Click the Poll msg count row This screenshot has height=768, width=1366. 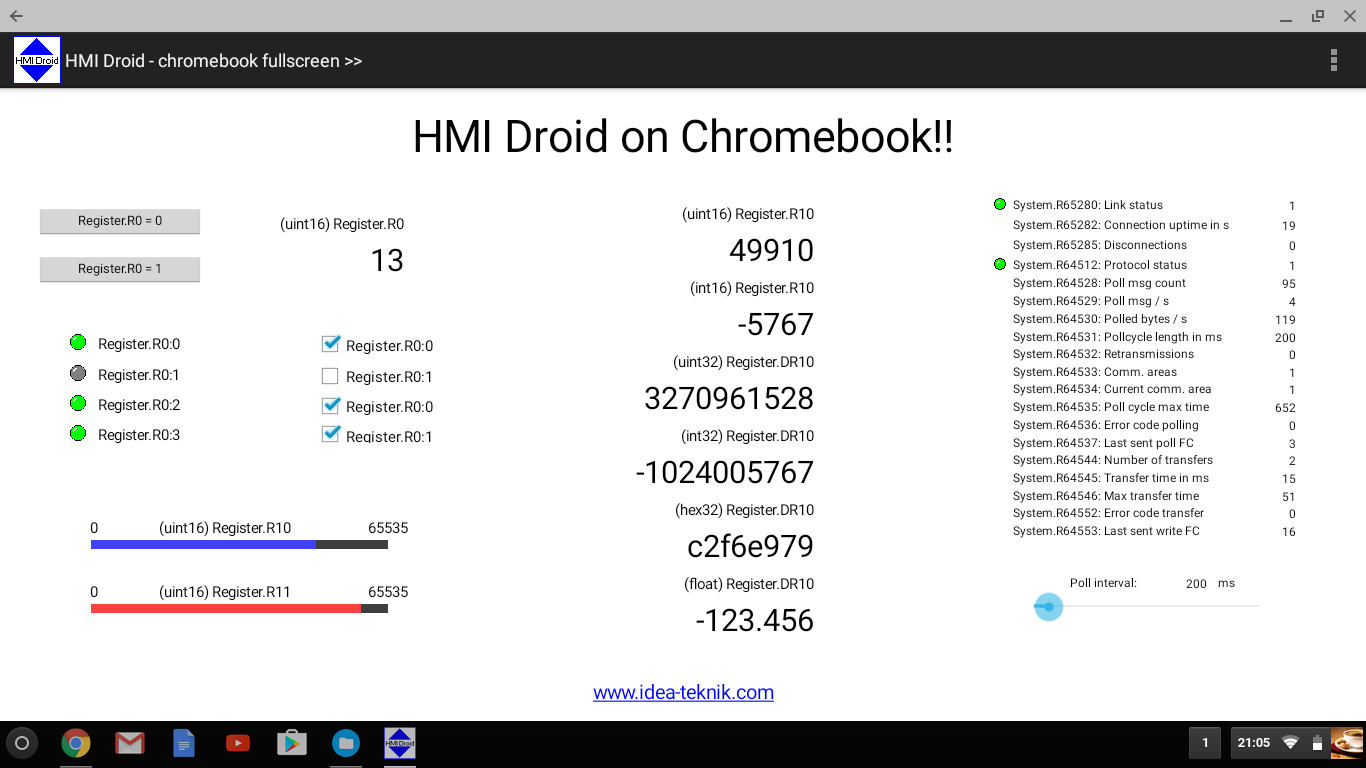(x=1154, y=283)
